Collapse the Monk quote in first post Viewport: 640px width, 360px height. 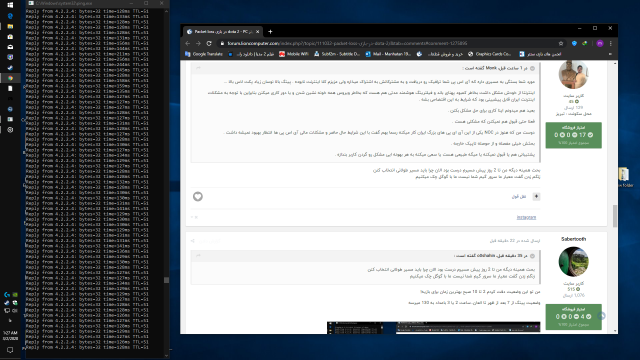[532, 68]
